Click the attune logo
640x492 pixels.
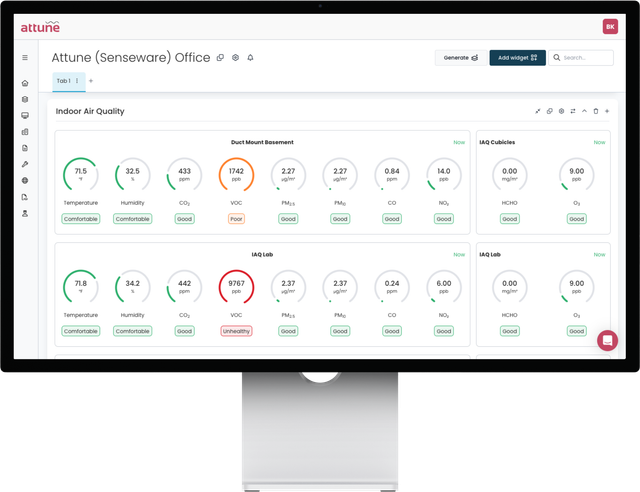40,27
